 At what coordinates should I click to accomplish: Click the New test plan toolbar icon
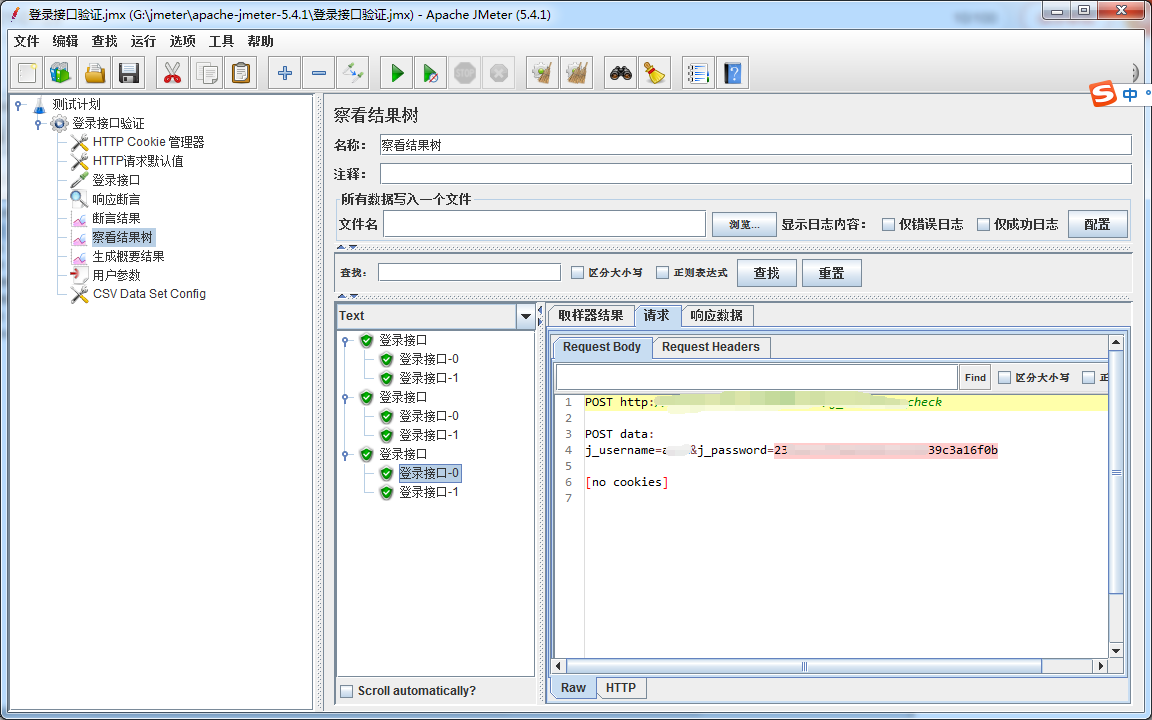coord(27,73)
